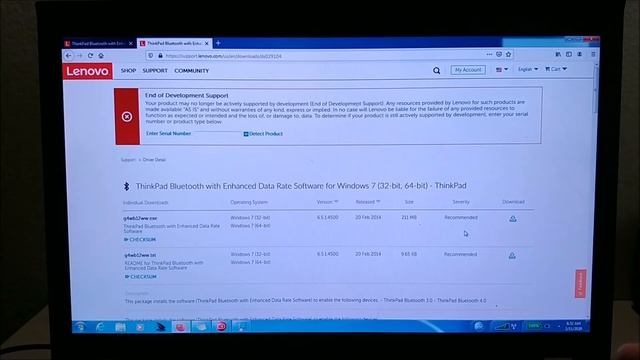The width and height of the screenshot is (640, 360).
Task: Toggle Firefox sidebar icon
Action: pos(569,54)
